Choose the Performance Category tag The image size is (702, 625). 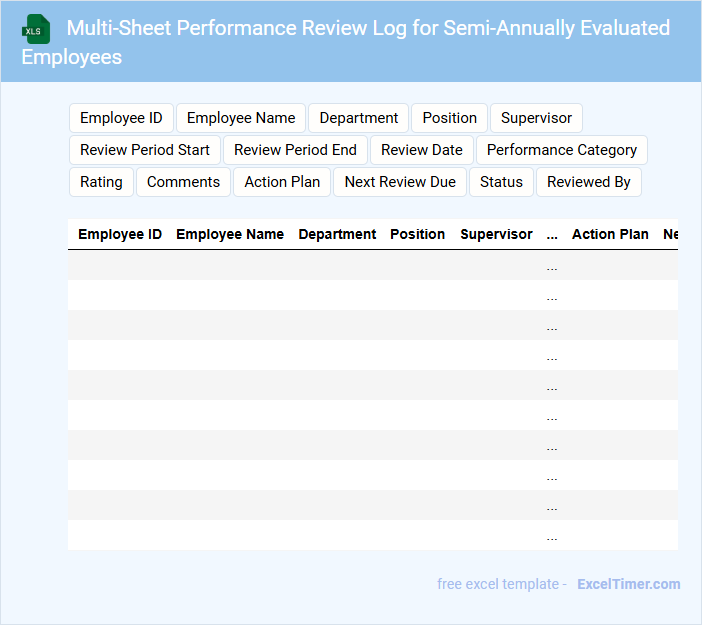pyautogui.click(x=561, y=150)
